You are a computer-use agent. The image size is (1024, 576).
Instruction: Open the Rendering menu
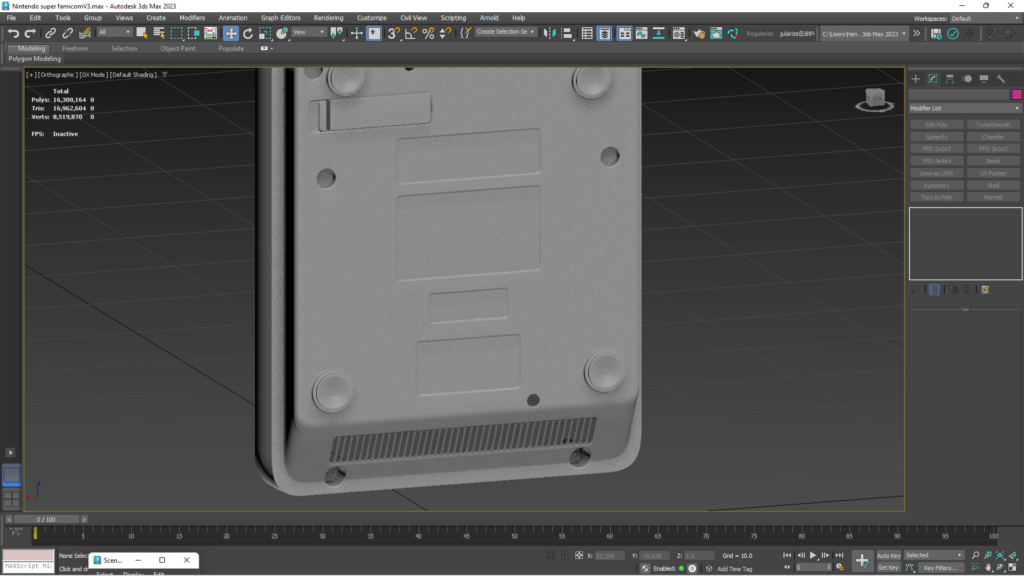point(328,18)
